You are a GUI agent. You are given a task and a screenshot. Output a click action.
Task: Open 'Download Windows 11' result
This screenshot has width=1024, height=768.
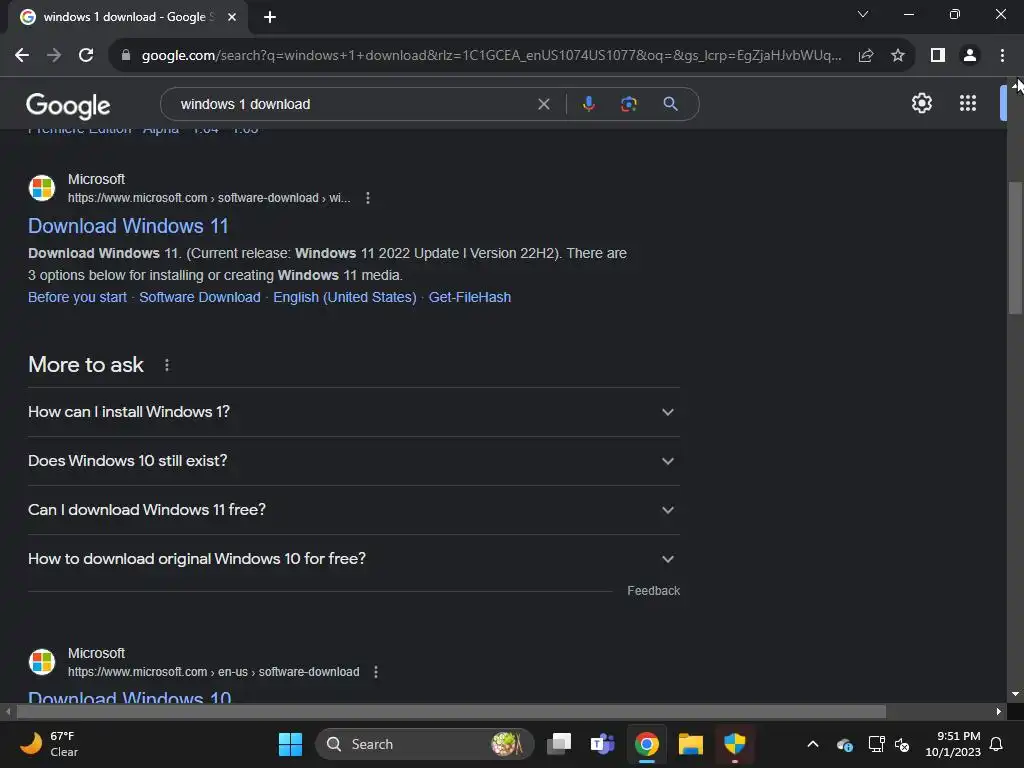(x=128, y=226)
